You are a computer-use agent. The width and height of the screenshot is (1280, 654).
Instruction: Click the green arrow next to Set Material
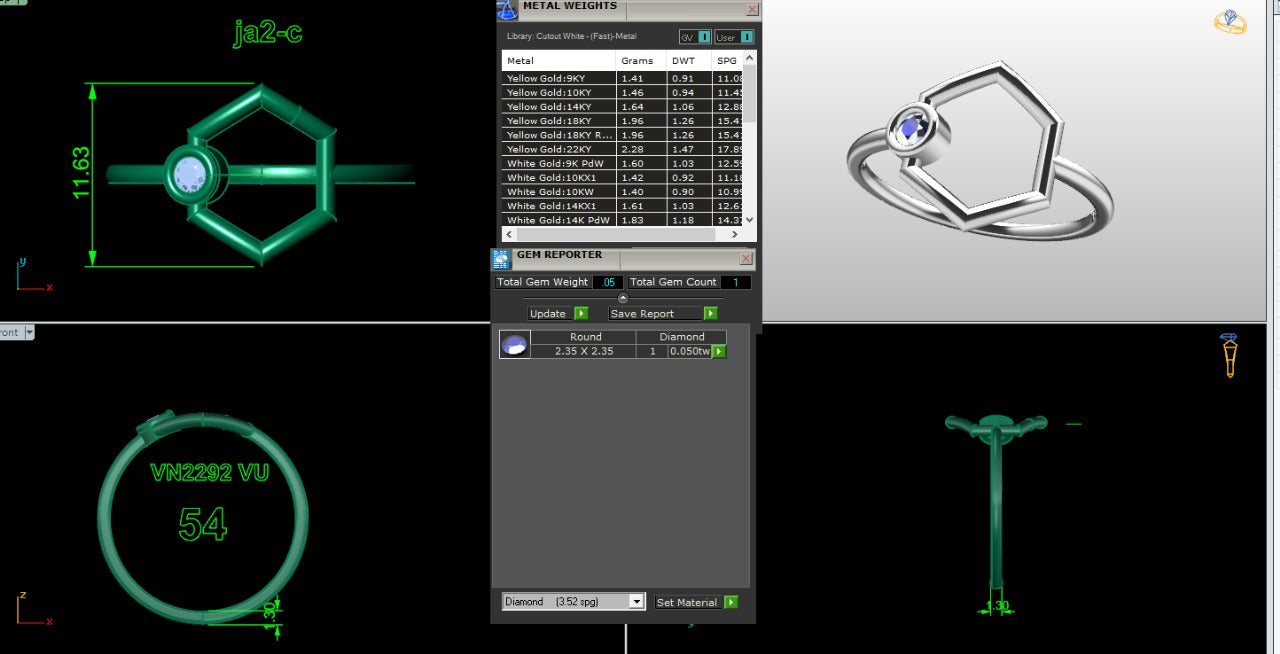tap(731, 602)
